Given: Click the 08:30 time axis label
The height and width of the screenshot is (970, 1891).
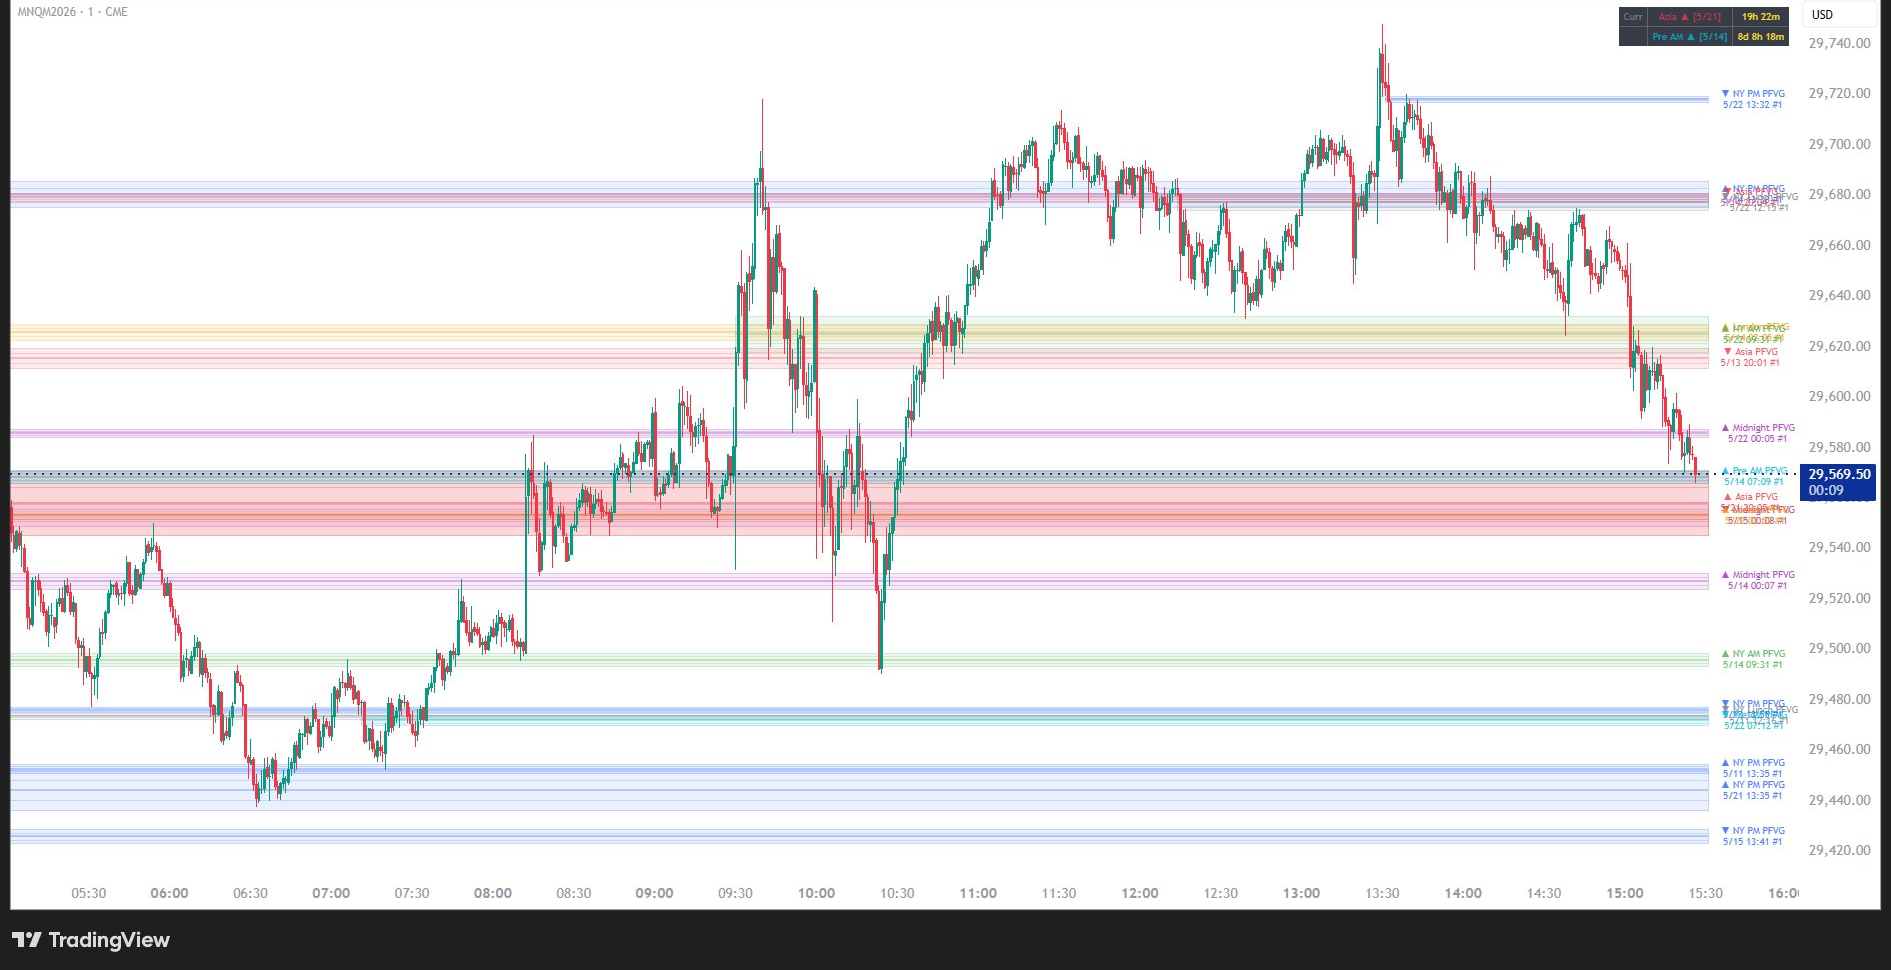Looking at the screenshot, I should coord(574,893).
